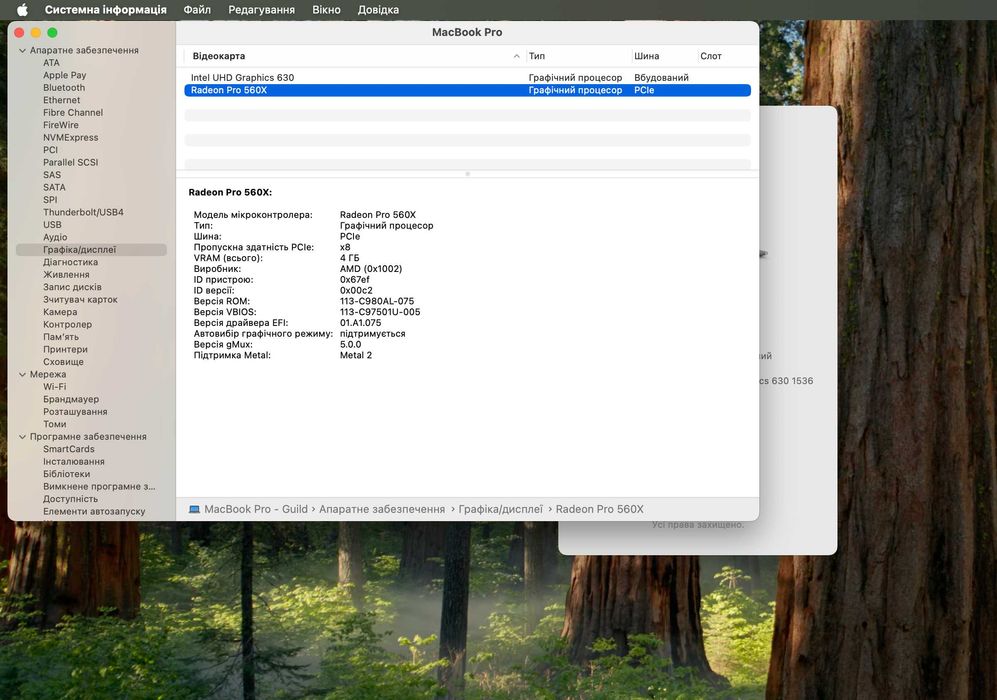
Task: Click the pane splitter handle dot
Action: point(467,174)
